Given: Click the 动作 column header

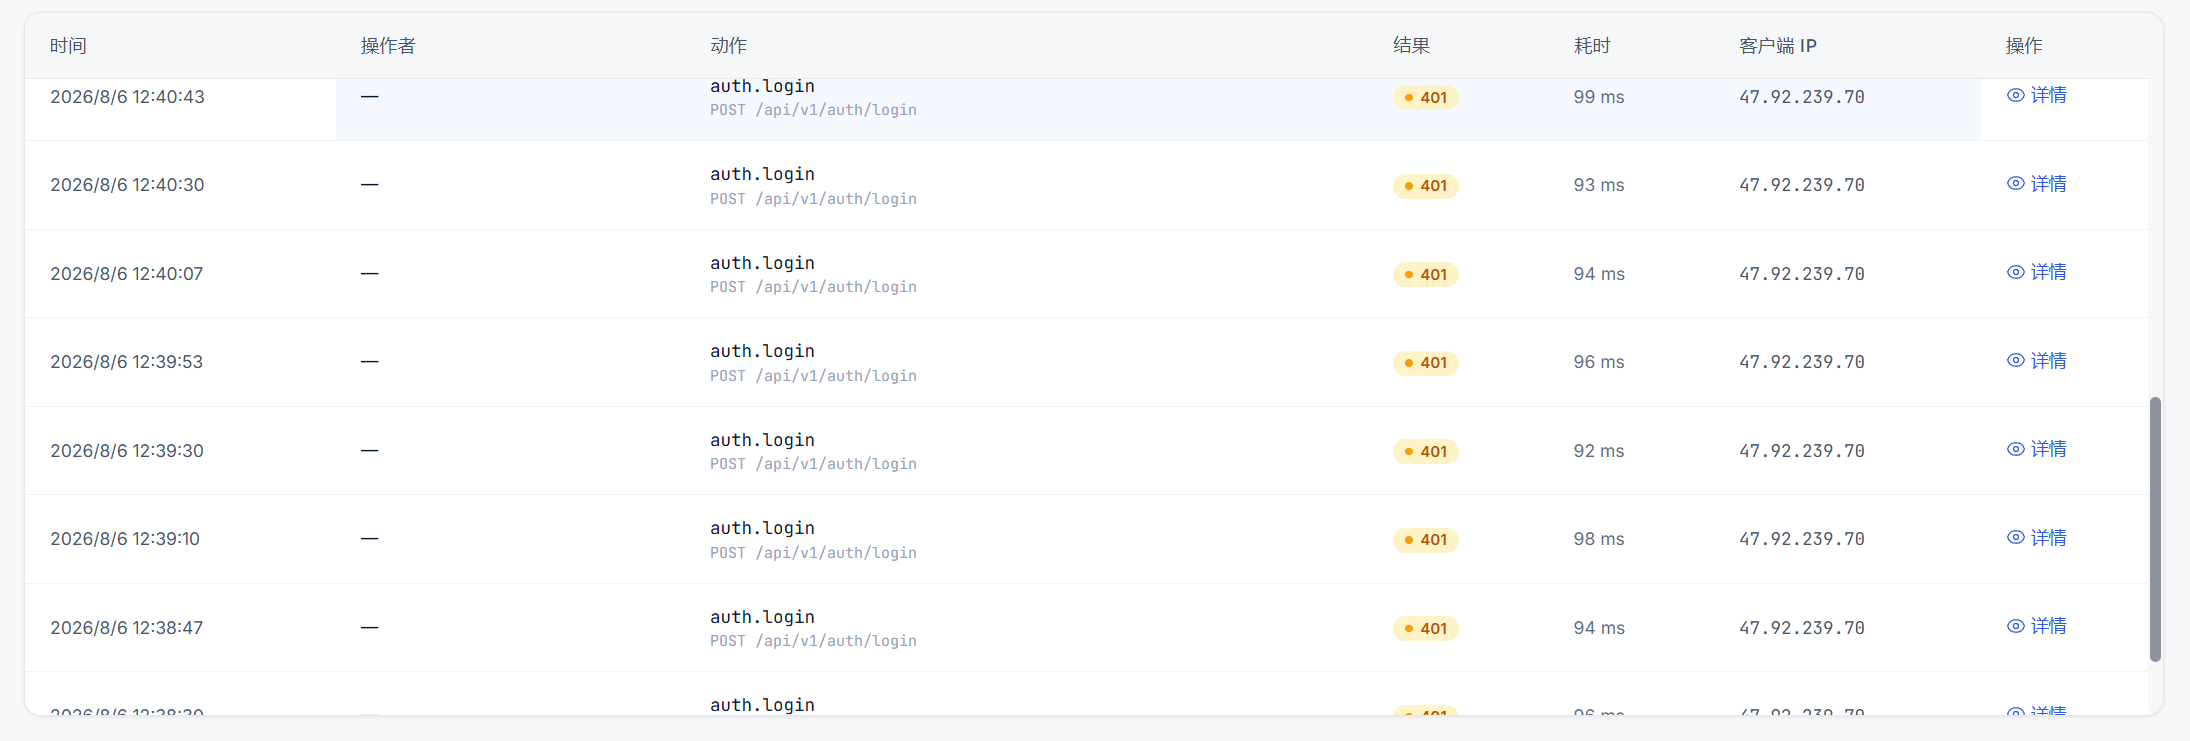Looking at the screenshot, I should coord(728,46).
